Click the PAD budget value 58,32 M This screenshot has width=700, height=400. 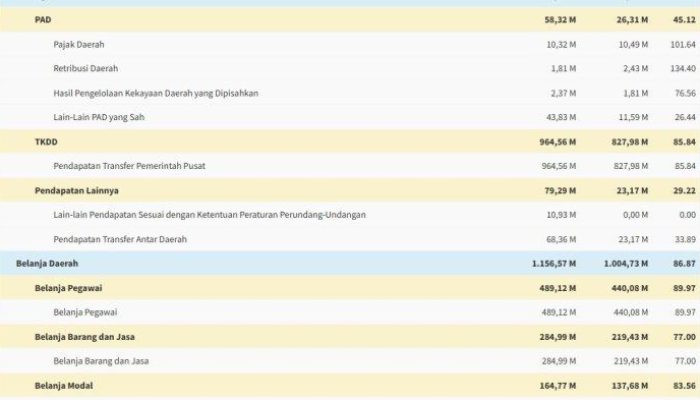(x=560, y=20)
